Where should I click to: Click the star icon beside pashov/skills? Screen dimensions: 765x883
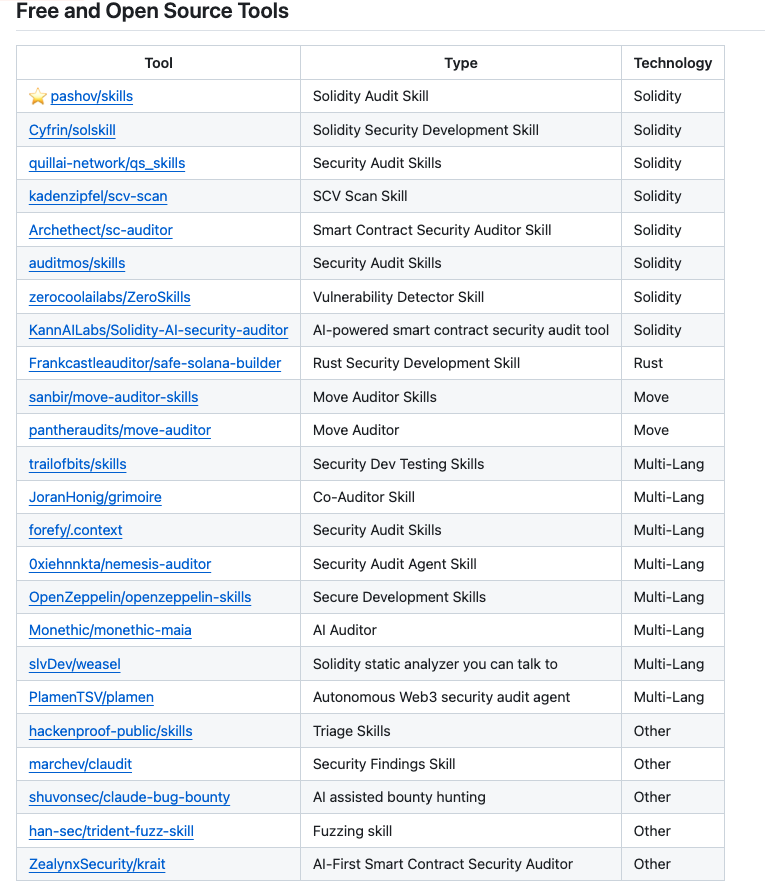(38, 96)
